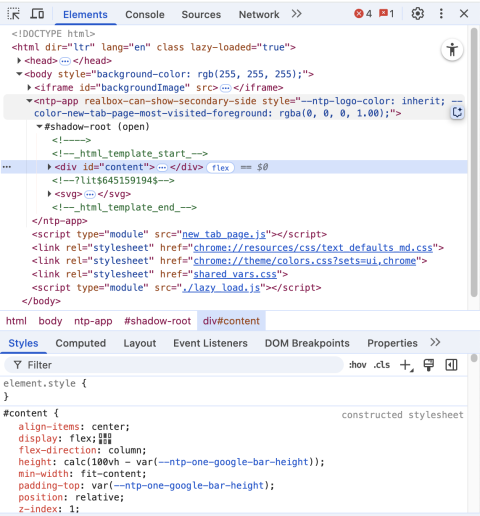The image size is (480, 516).
Task: Open the colors.css?sets=ui,chrome link
Action: click(x=305, y=261)
